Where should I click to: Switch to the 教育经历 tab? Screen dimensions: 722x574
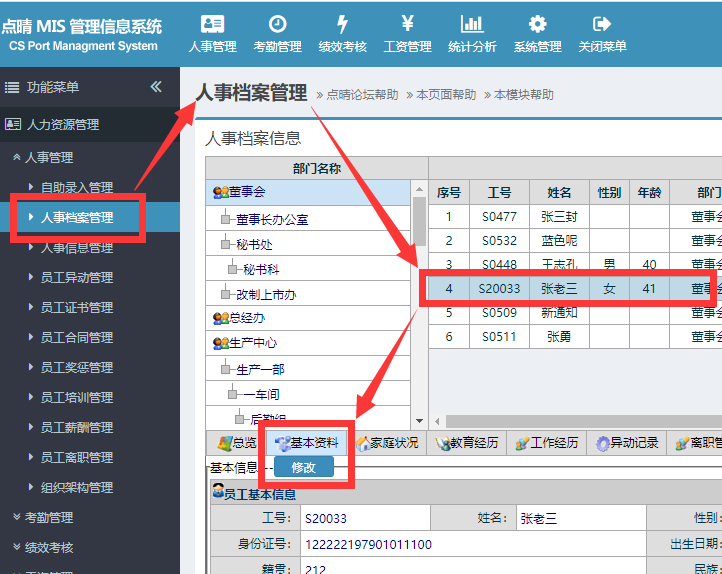pos(467,443)
